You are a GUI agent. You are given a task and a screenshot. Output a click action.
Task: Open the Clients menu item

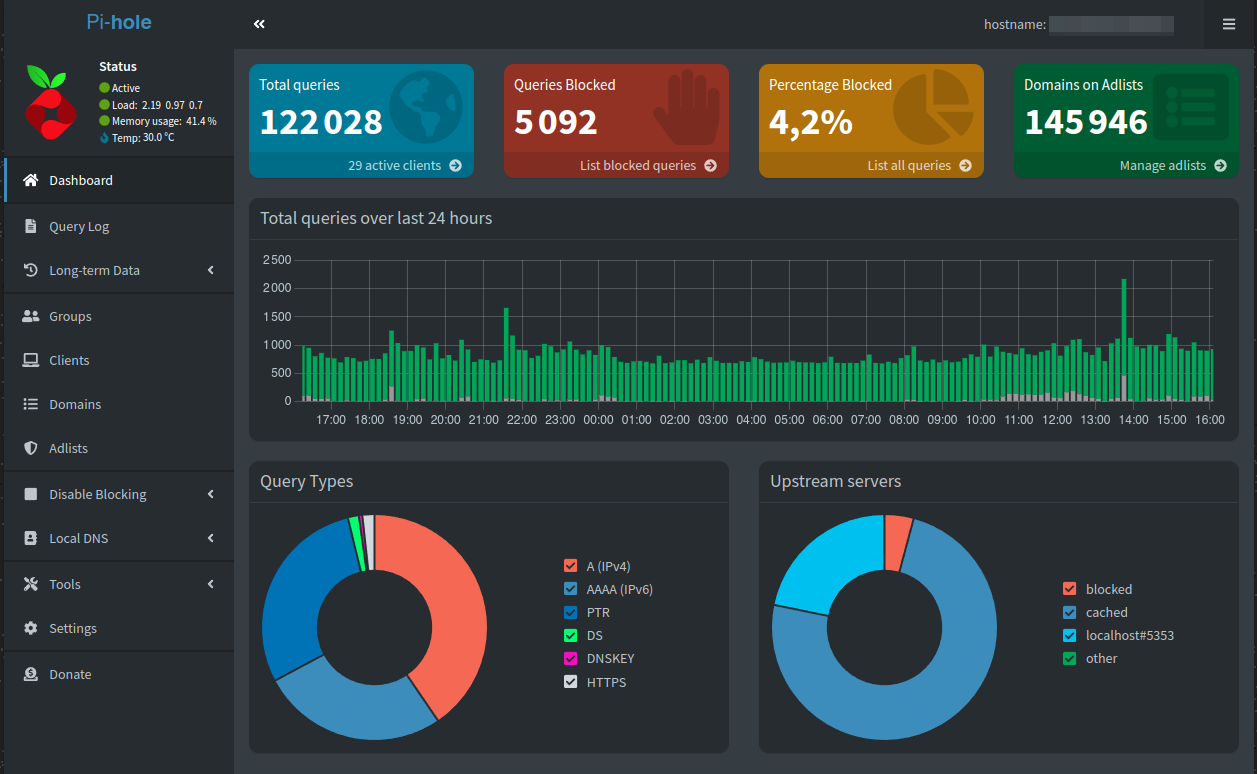[x=117, y=360]
